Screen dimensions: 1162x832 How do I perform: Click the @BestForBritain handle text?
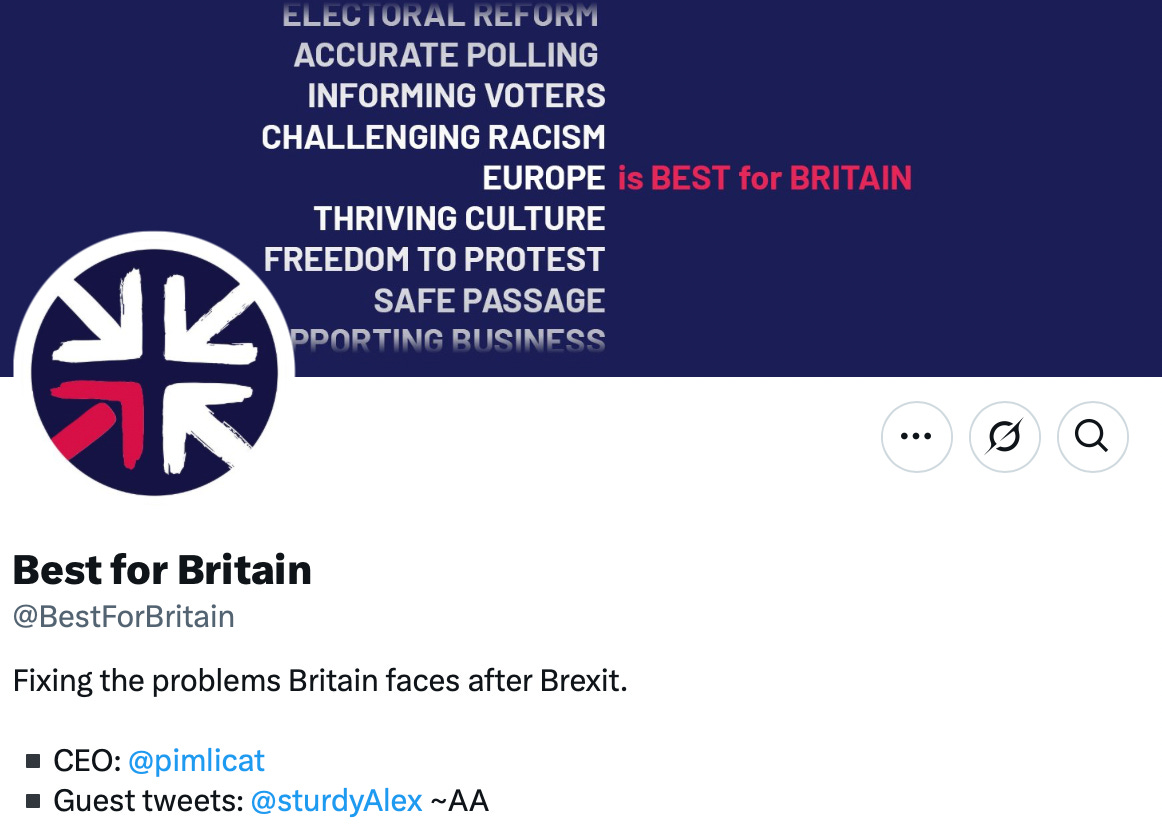(x=123, y=616)
